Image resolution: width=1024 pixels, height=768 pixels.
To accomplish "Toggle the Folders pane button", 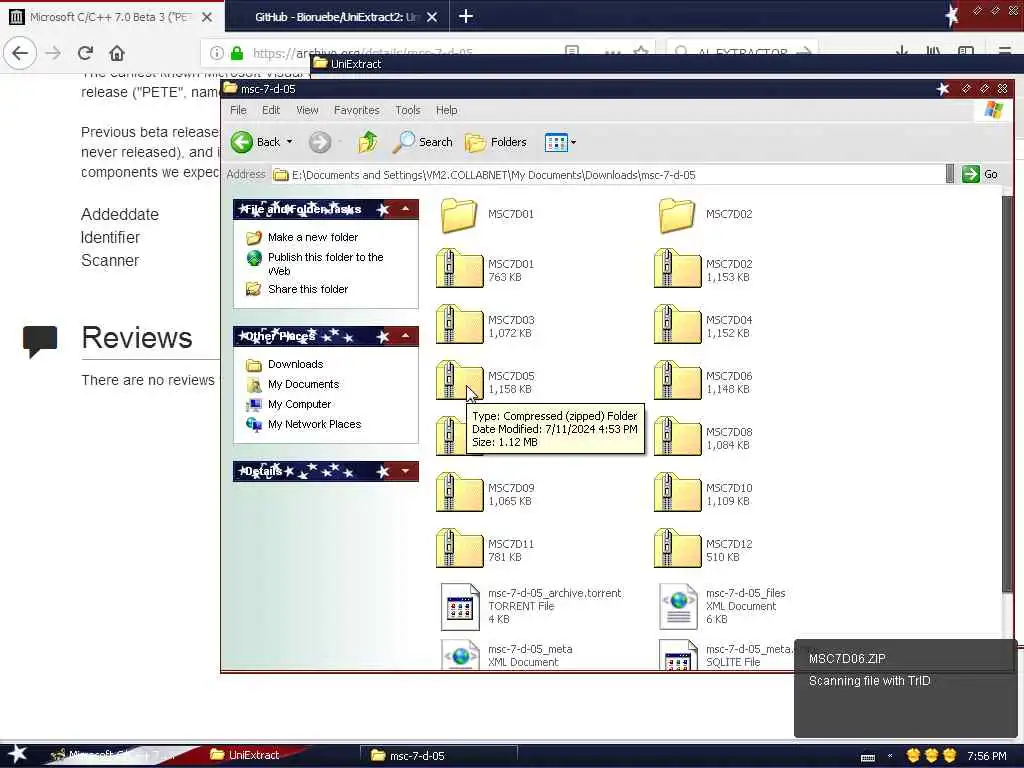I will pos(496,142).
